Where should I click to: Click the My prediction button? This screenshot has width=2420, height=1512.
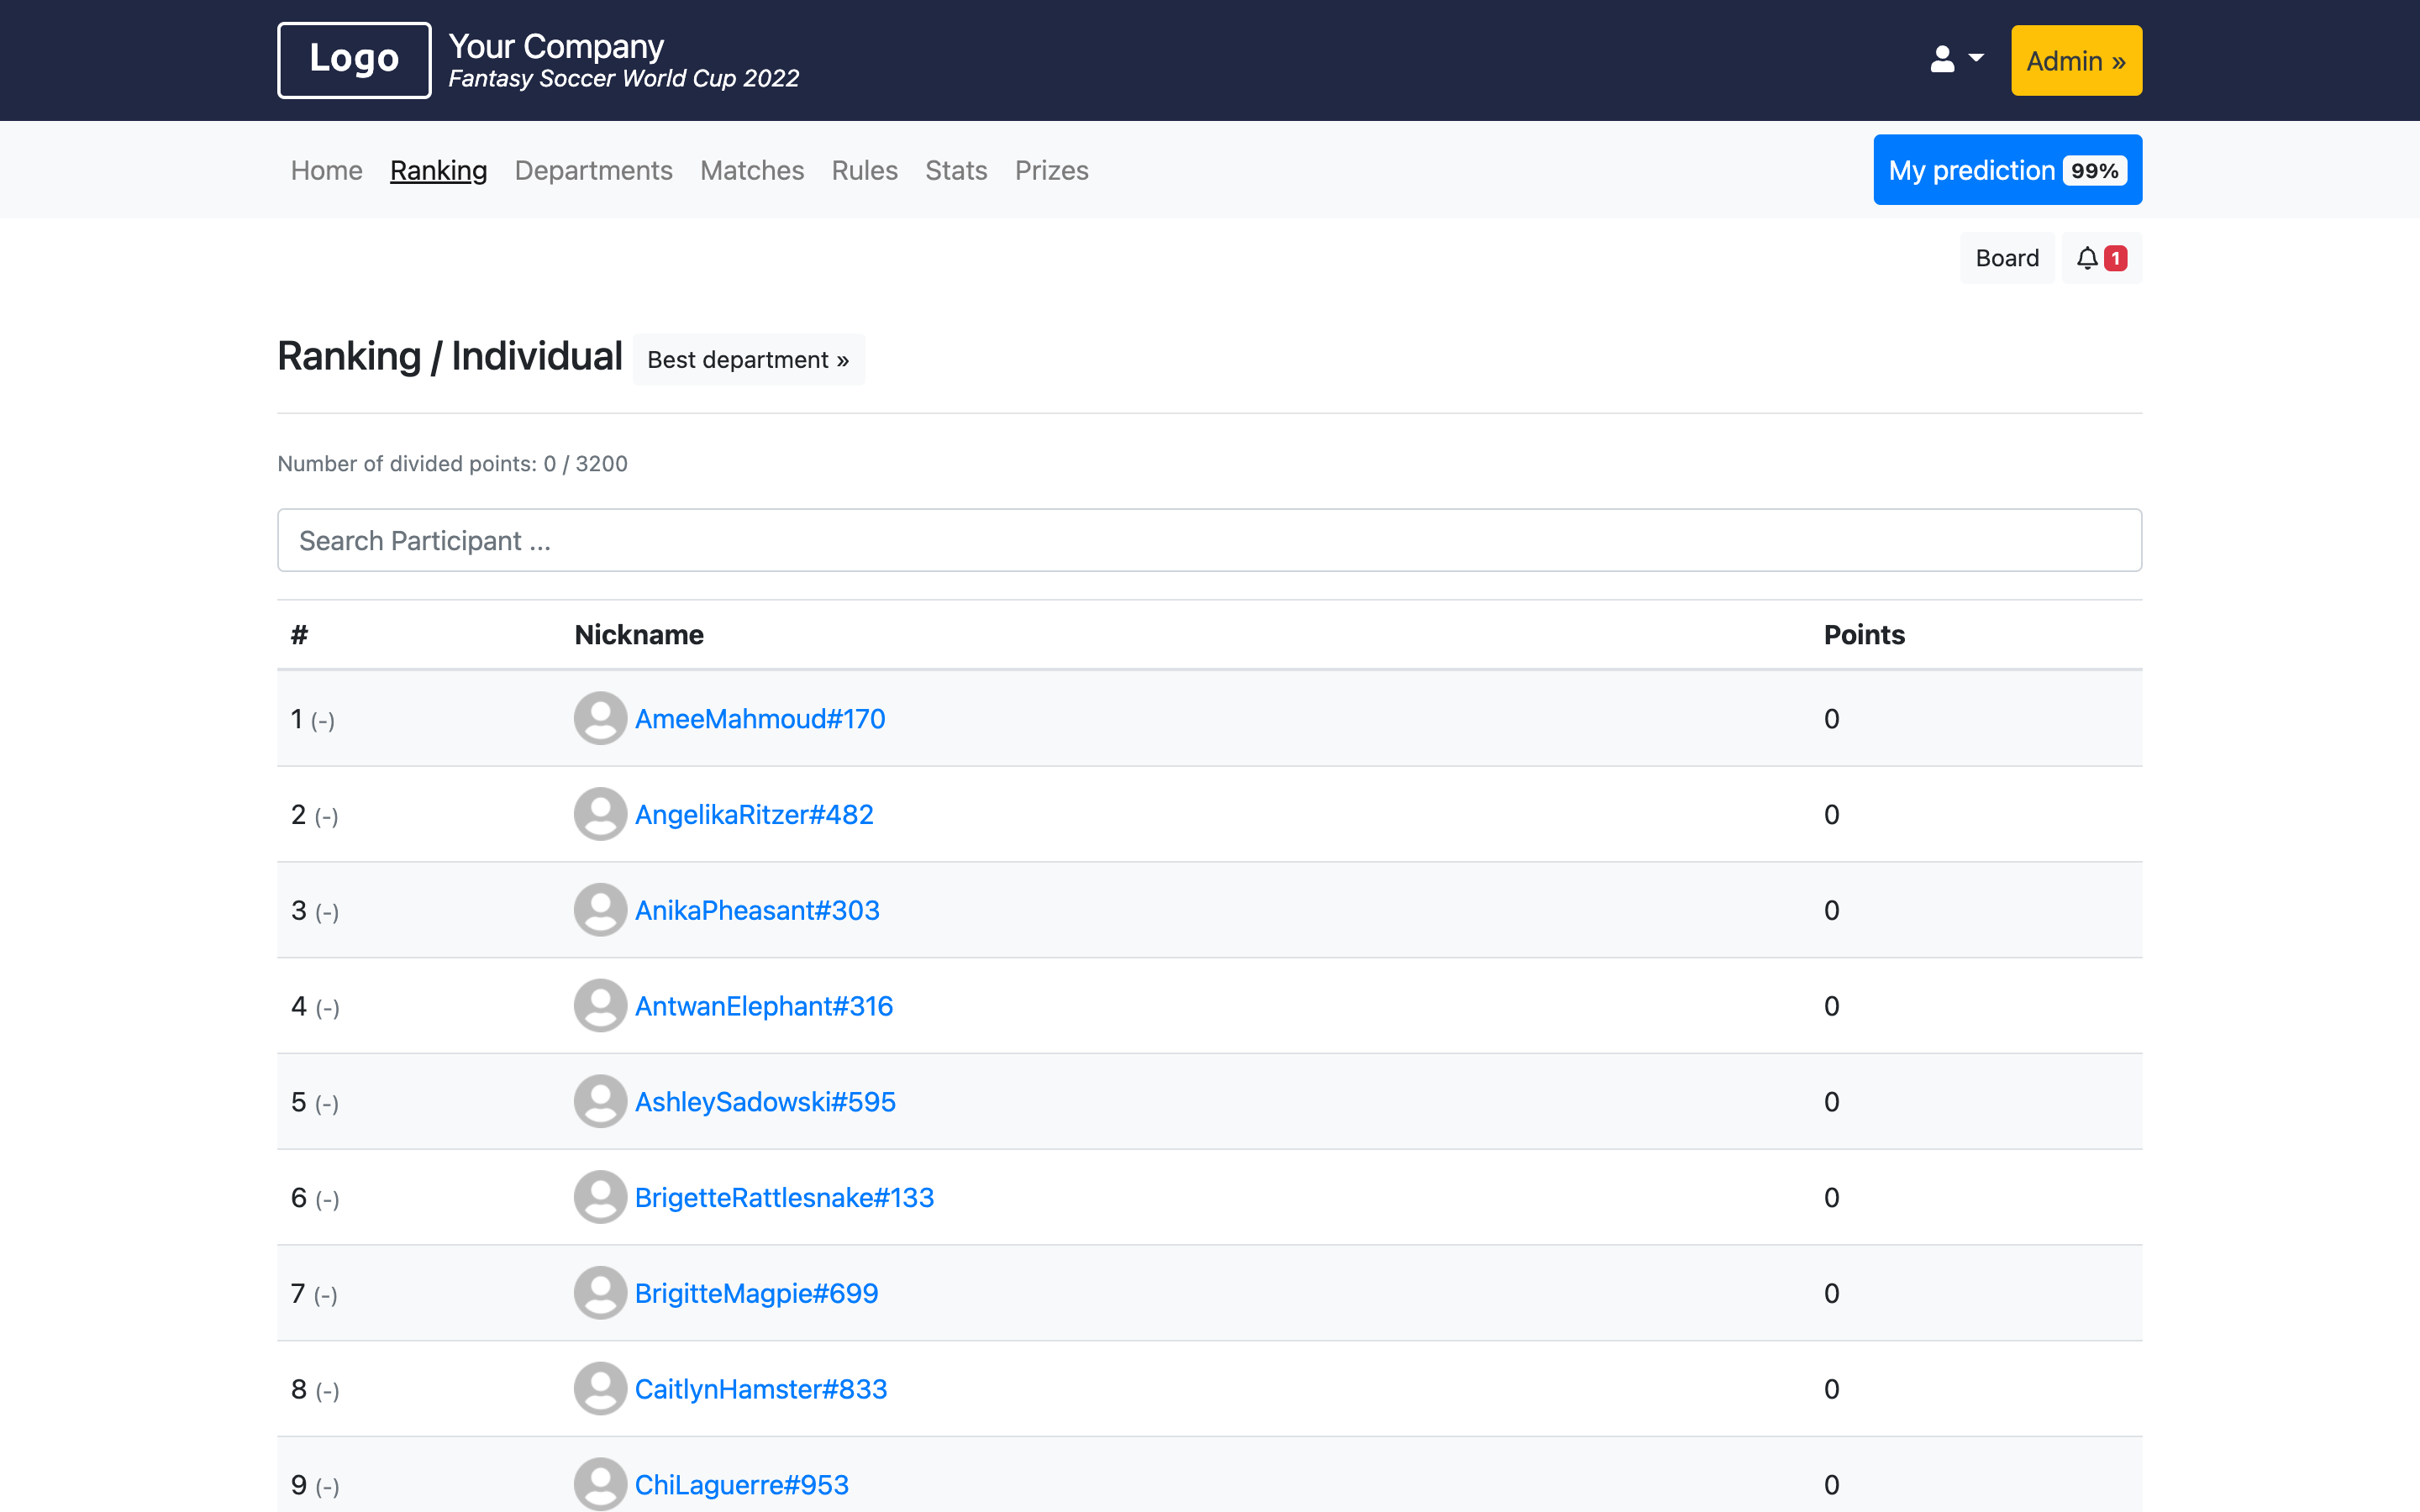click(2007, 169)
